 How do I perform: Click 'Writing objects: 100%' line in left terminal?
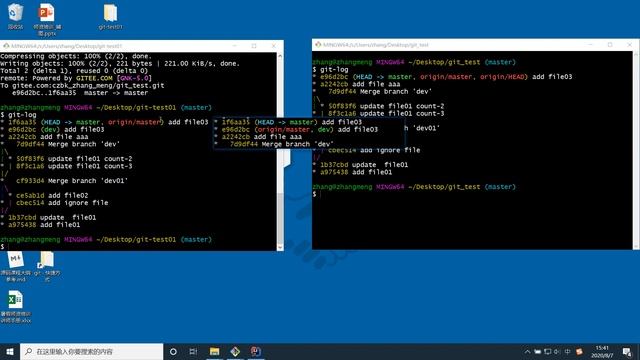coord(120,64)
